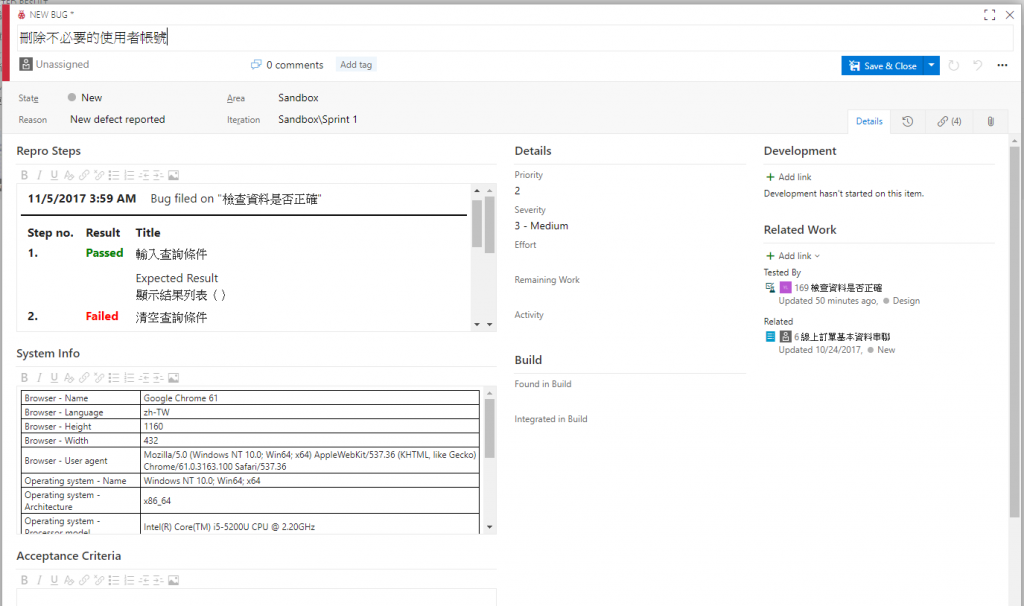Click the Bold icon in Repro Steps toolbar
Viewport: 1024px width, 606px height.
click(x=23, y=176)
